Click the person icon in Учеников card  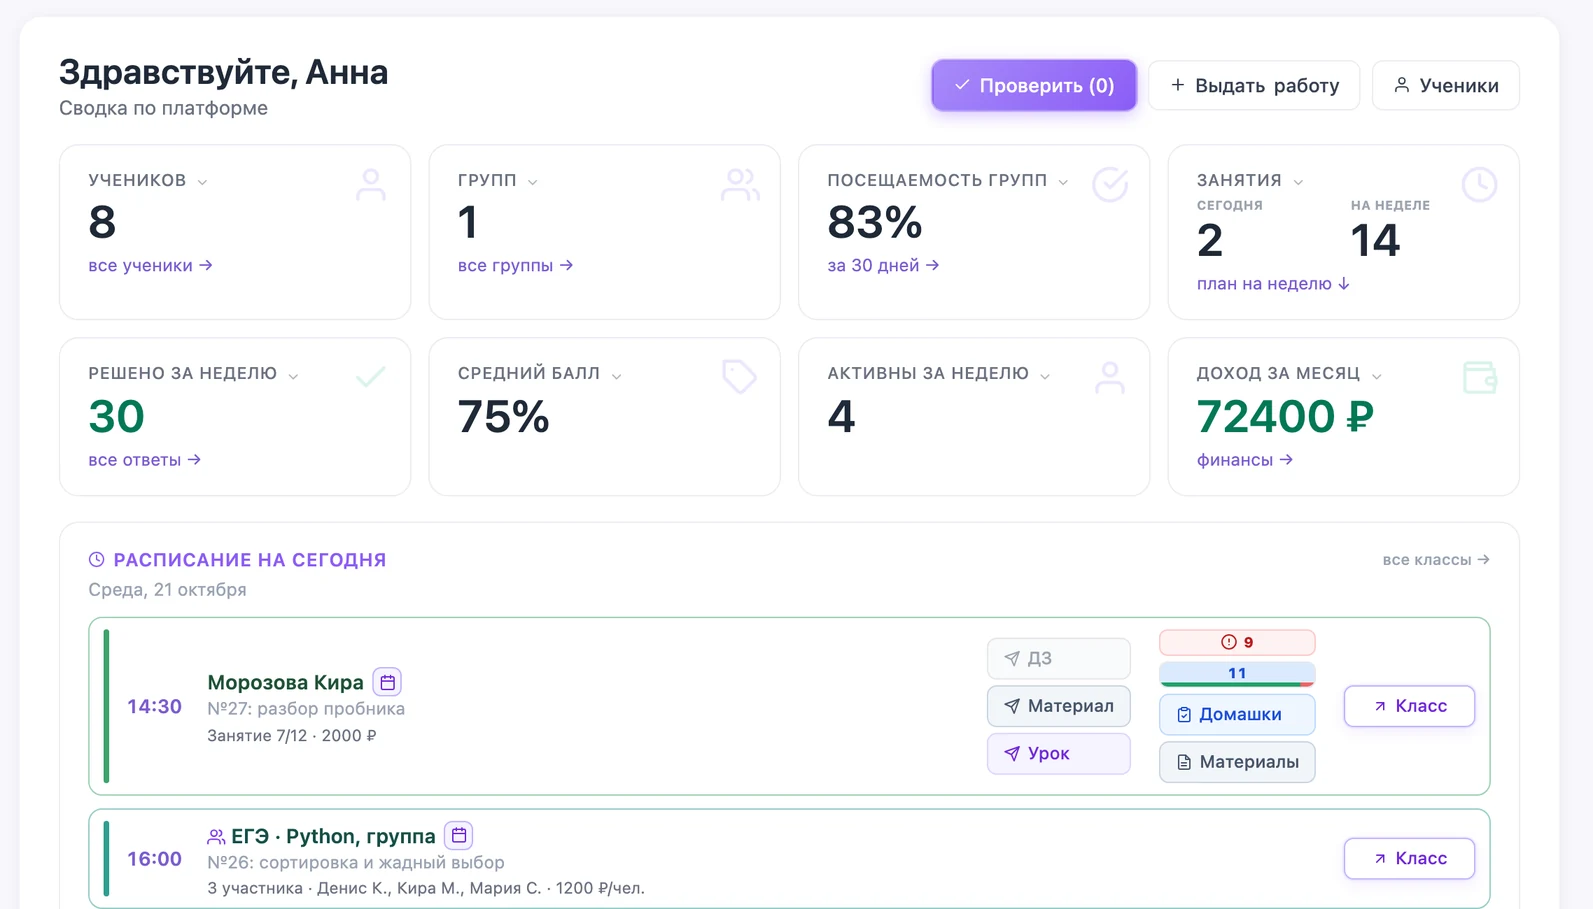pos(371,184)
